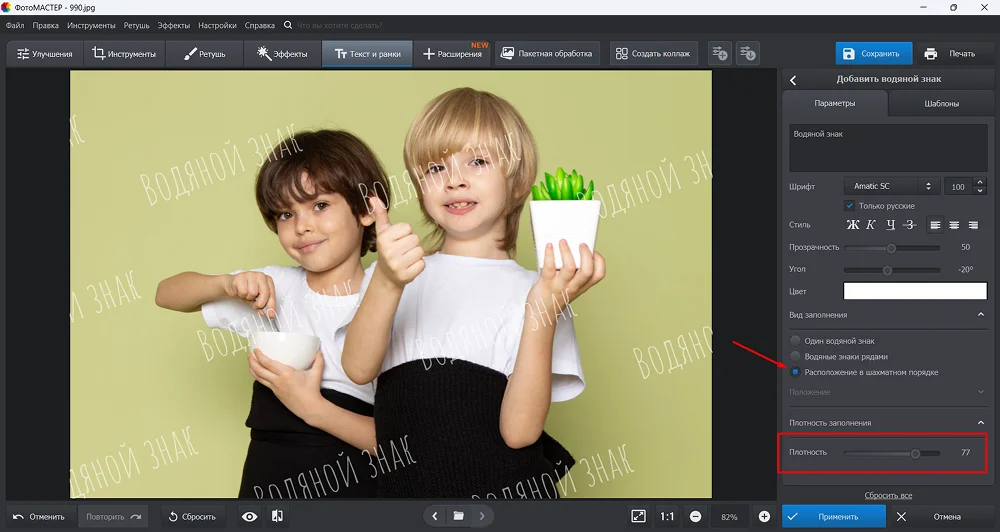Collapse the Вид заполнения section
Viewport: 1000px width, 532px height.
(981, 314)
